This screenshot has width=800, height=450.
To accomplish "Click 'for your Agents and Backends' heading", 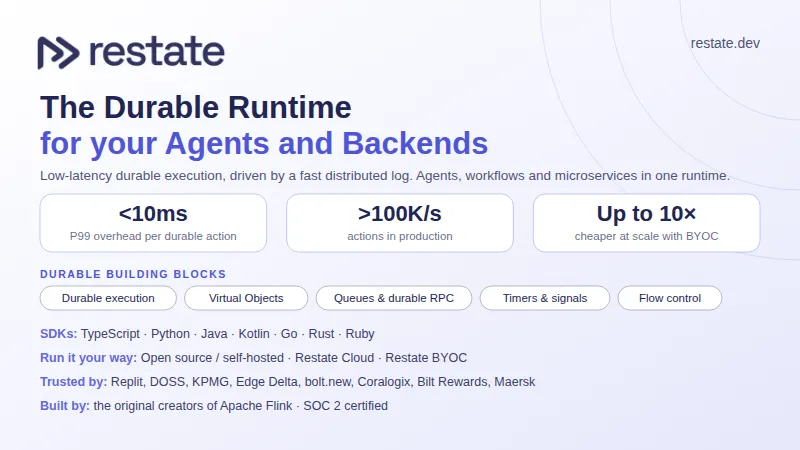I will (264, 143).
